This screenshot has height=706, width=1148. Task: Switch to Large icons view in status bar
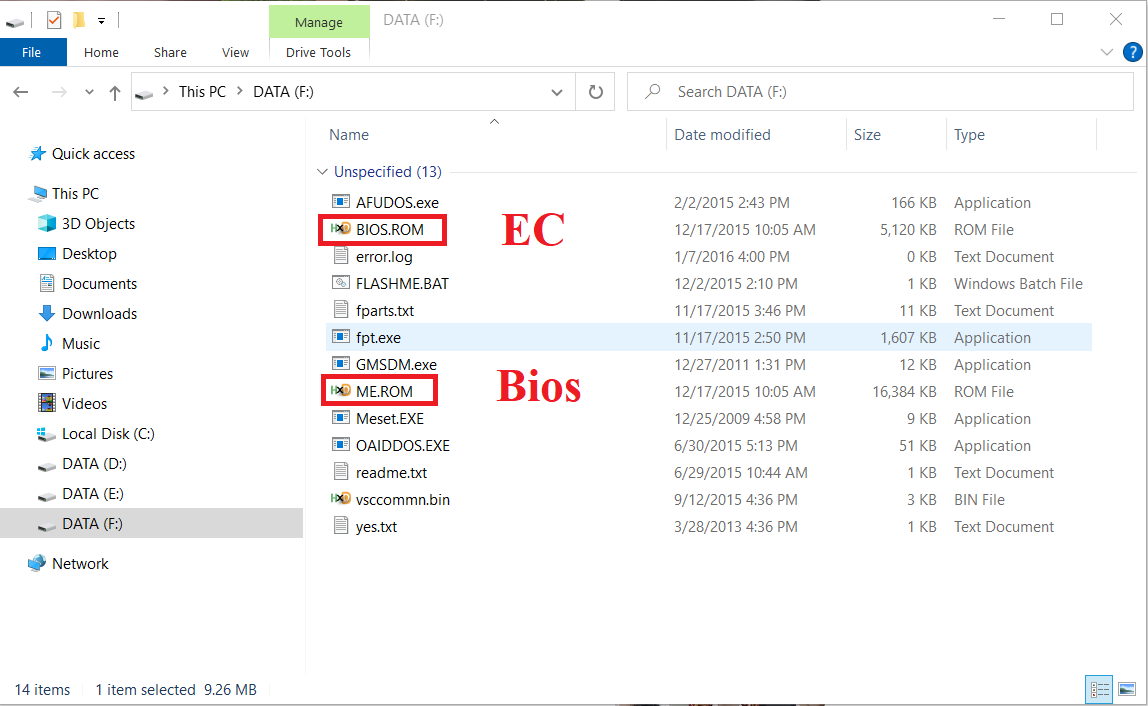(x=1127, y=689)
